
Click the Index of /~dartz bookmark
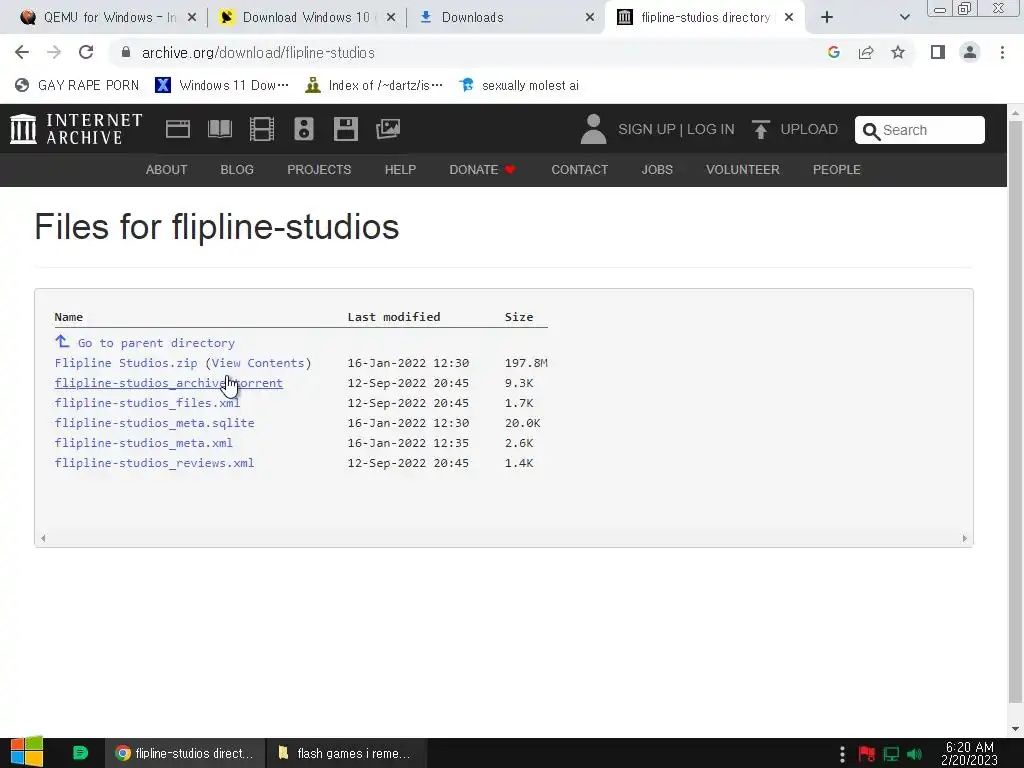(x=374, y=85)
